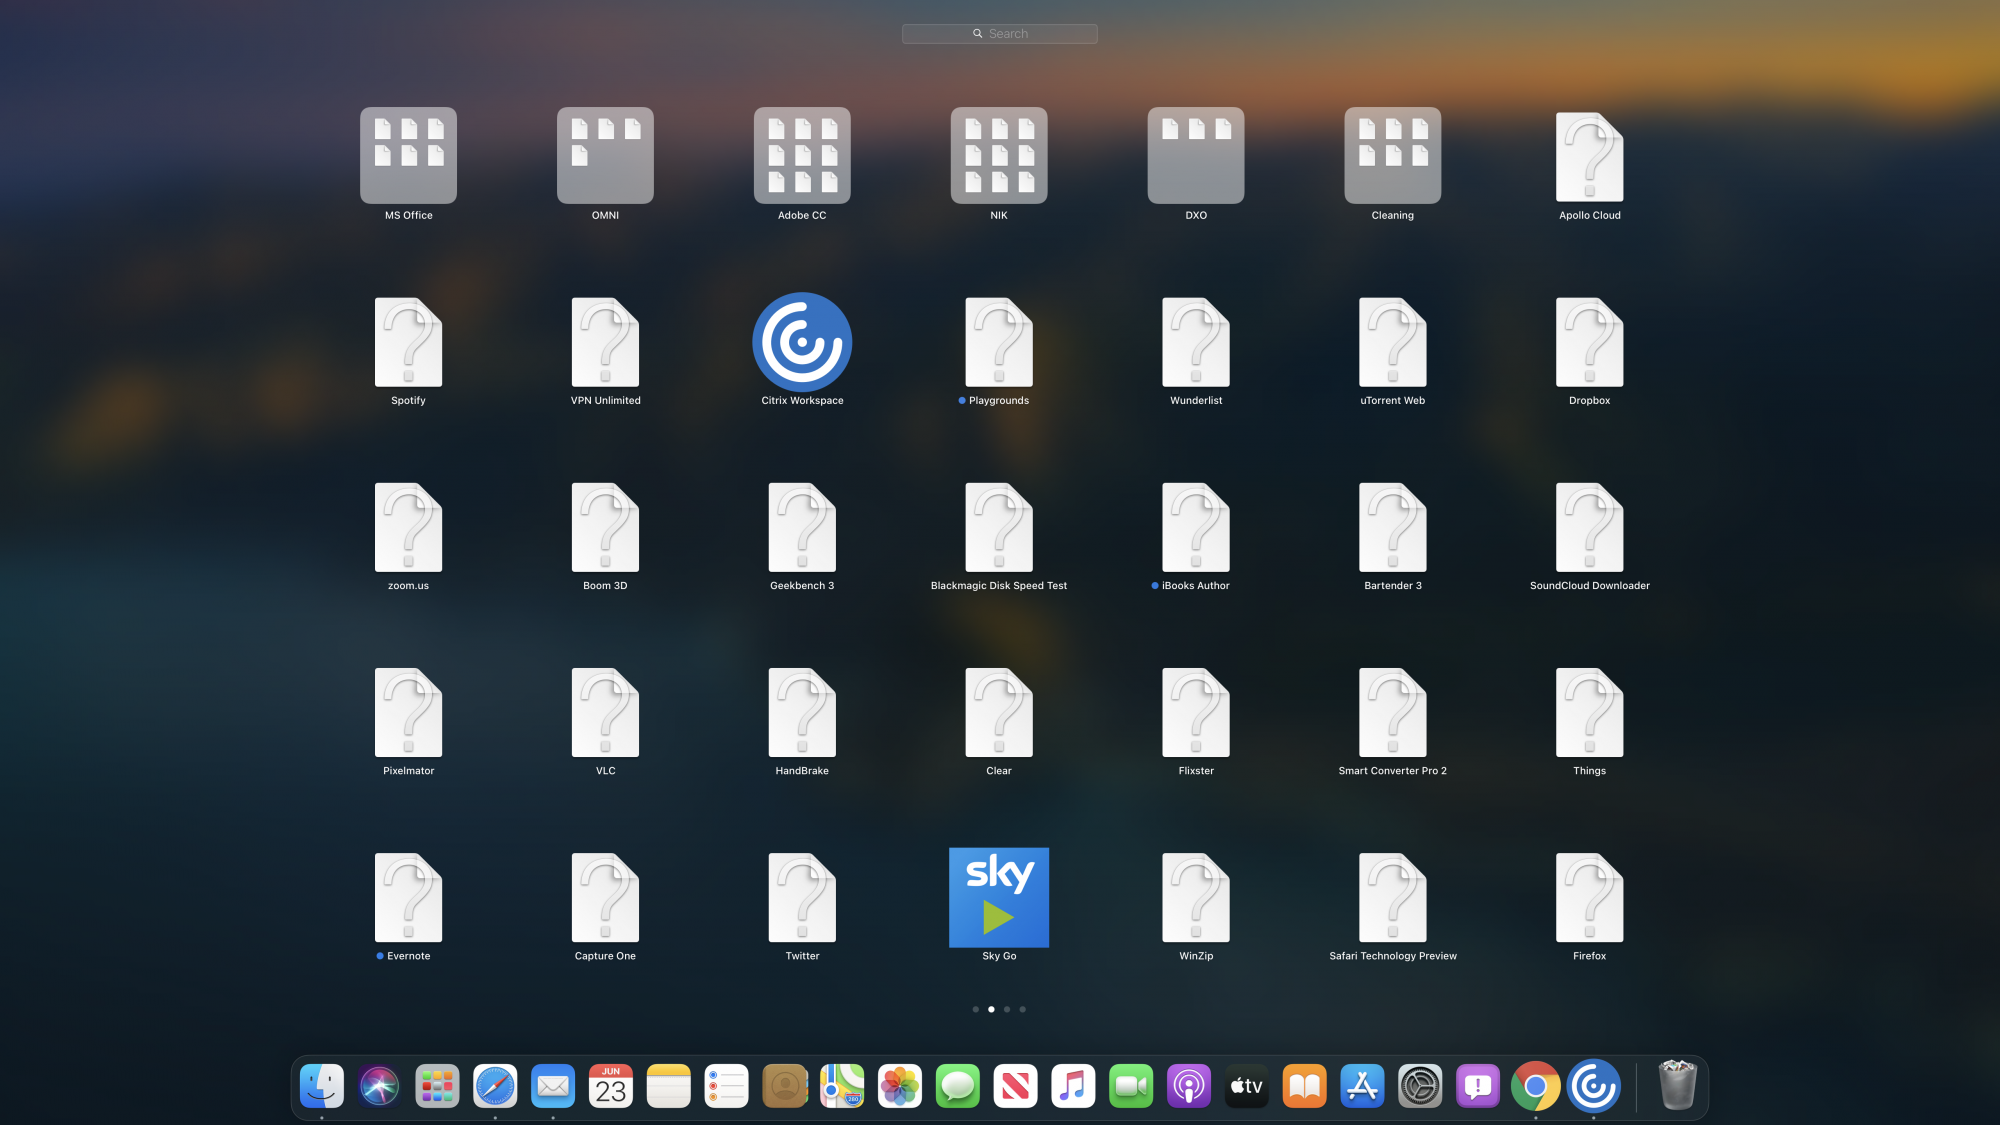Image resolution: width=2000 pixels, height=1125 pixels.
Task: Launch Sky Go app
Action: click(x=999, y=897)
